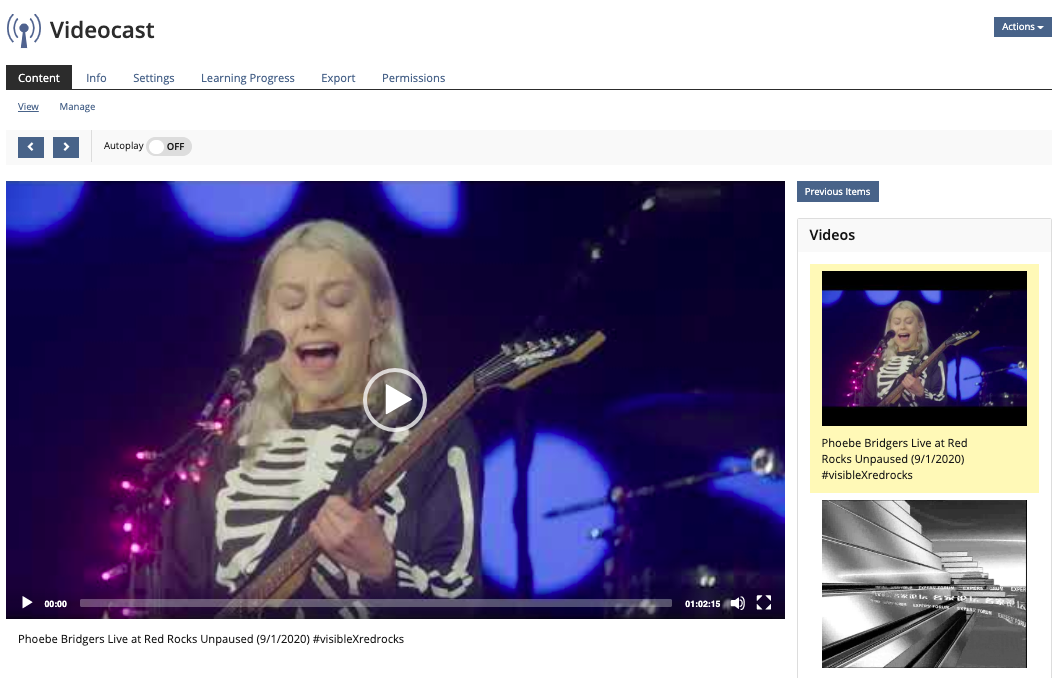Mute the video using the speaker icon
1060x678 pixels.
(738, 603)
